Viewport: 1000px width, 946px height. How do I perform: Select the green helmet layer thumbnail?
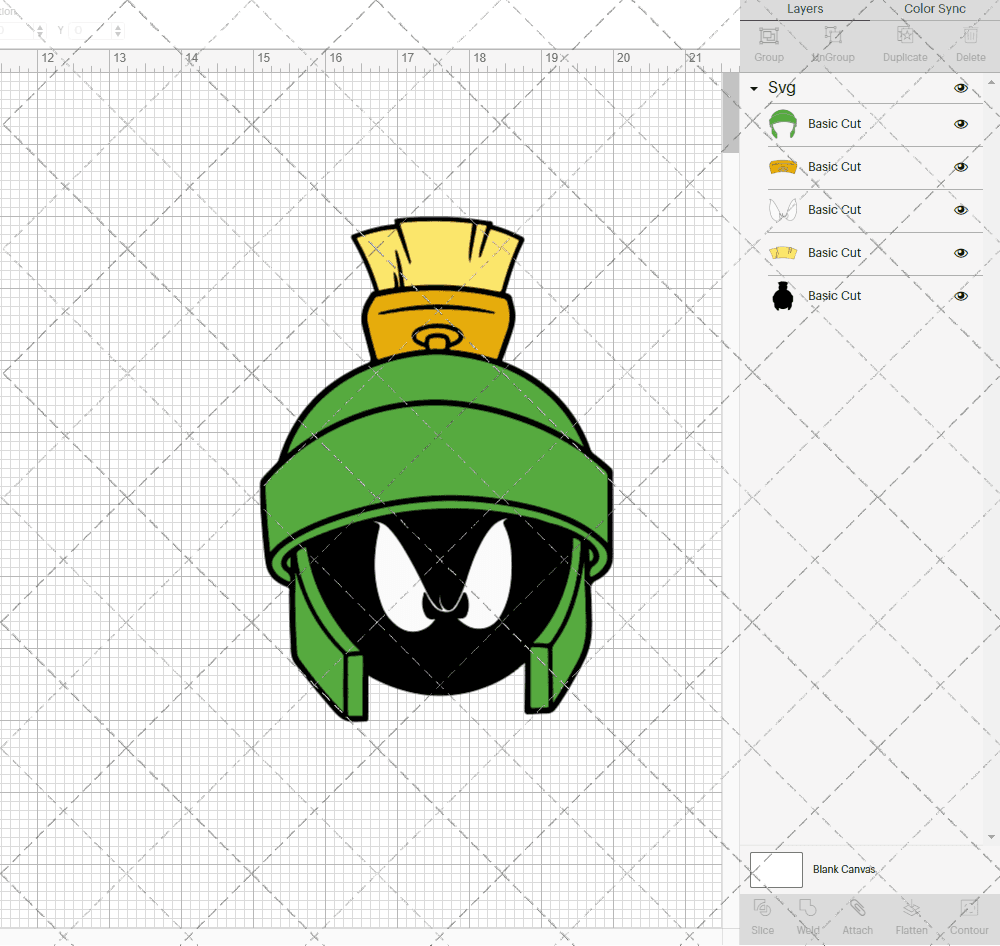click(783, 124)
